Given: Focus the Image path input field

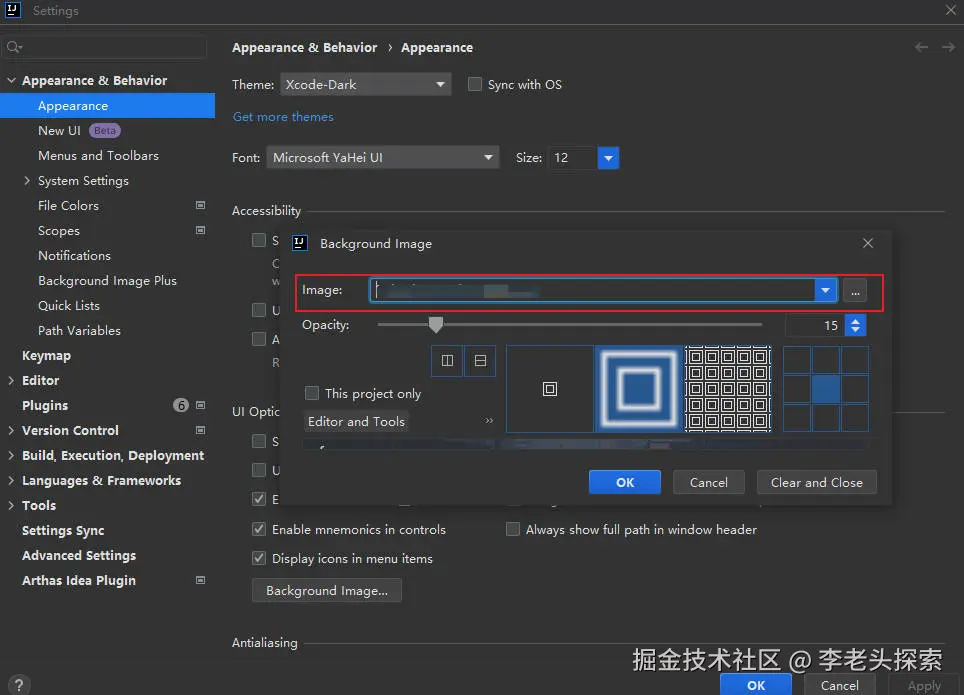Looking at the screenshot, I should [593, 290].
